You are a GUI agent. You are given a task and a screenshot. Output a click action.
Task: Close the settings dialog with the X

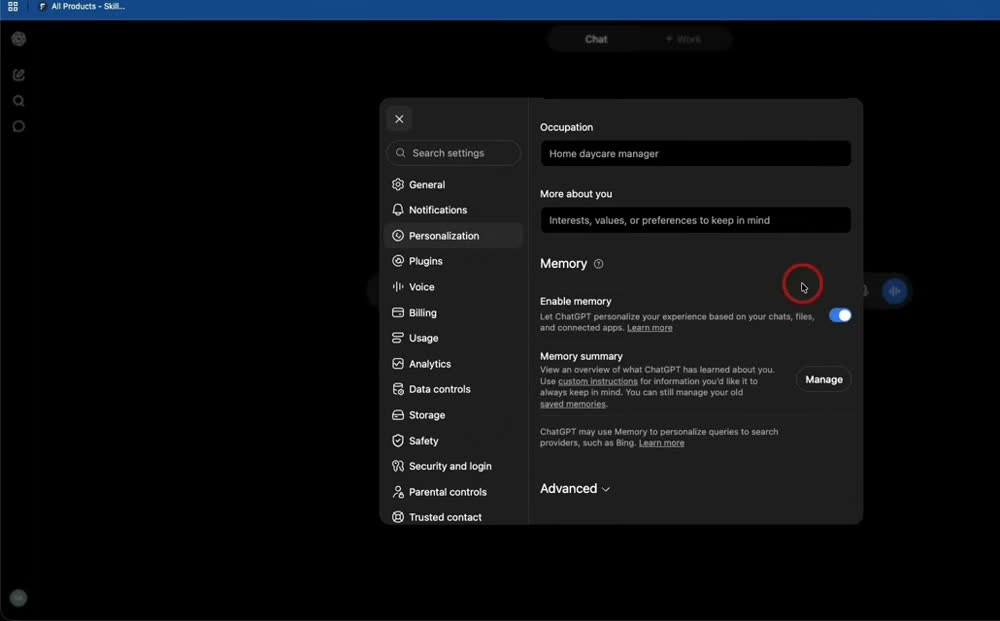tap(399, 119)
